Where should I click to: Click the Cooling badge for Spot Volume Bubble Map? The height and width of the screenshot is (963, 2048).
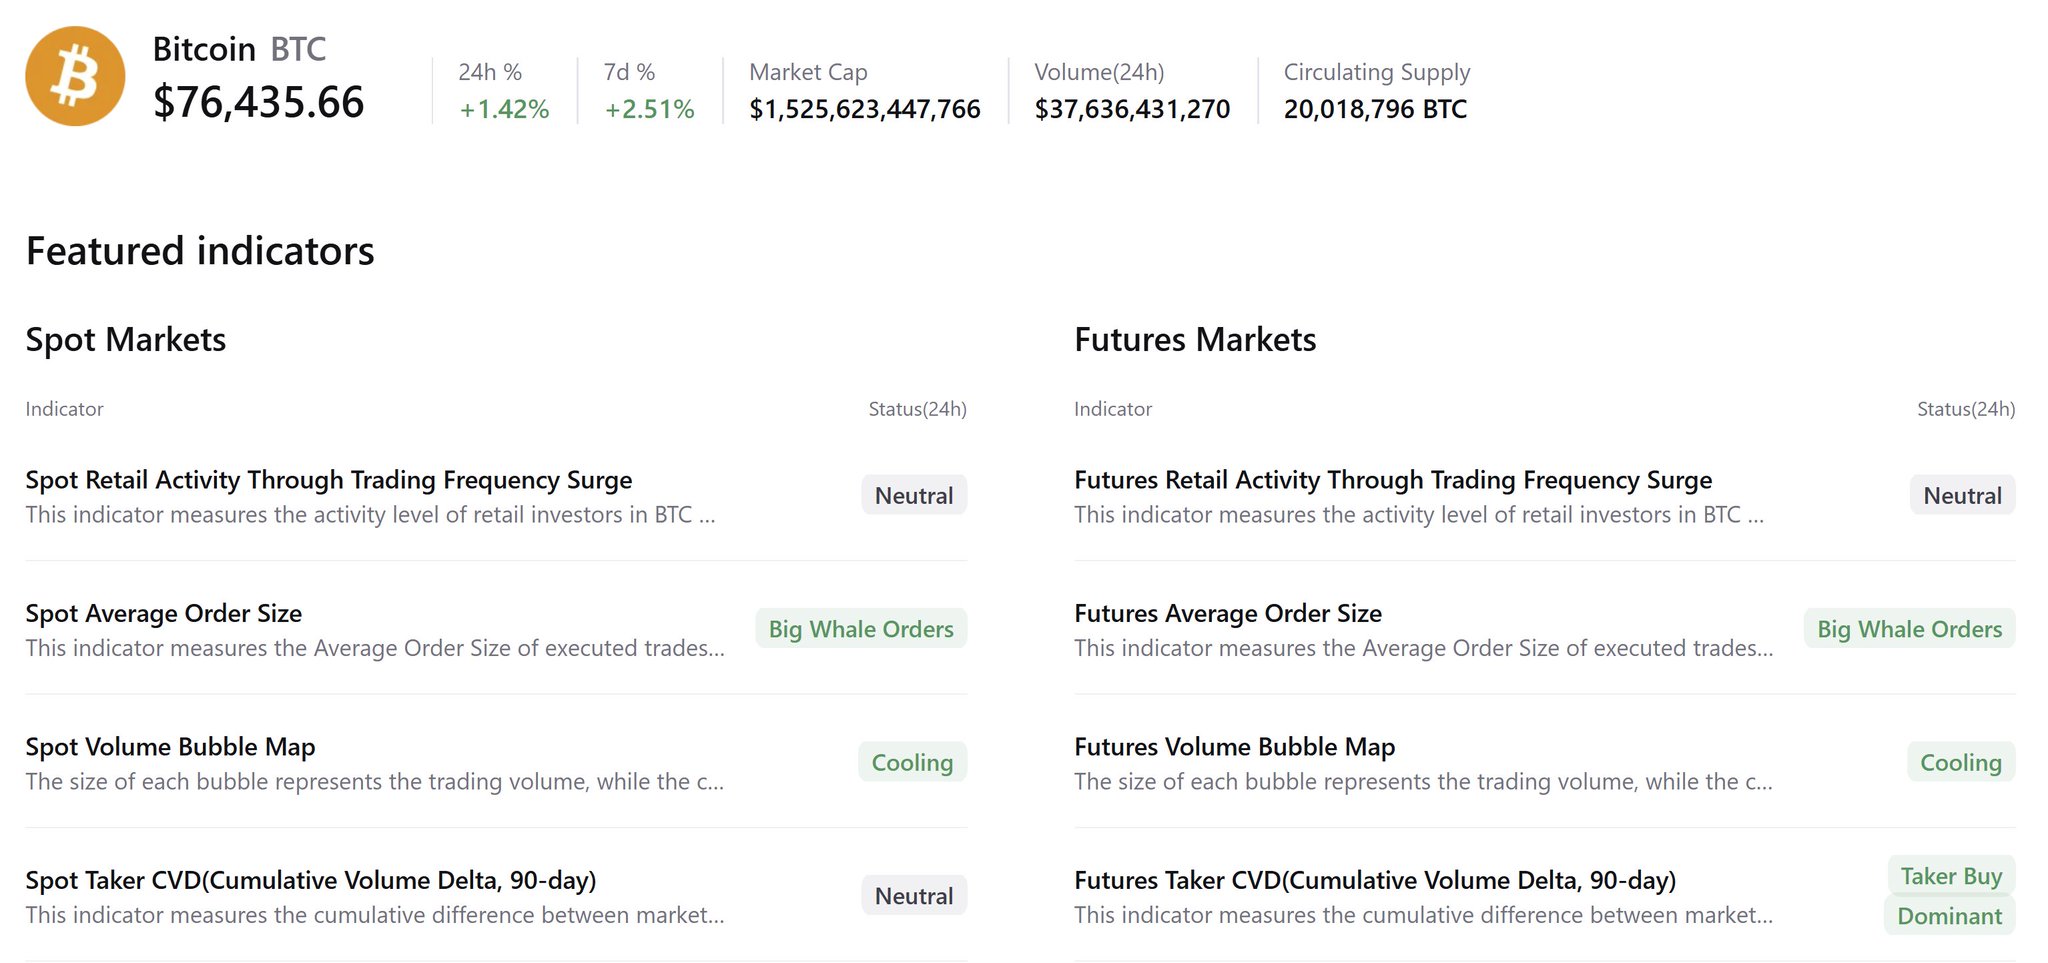(x=912, y=762)
